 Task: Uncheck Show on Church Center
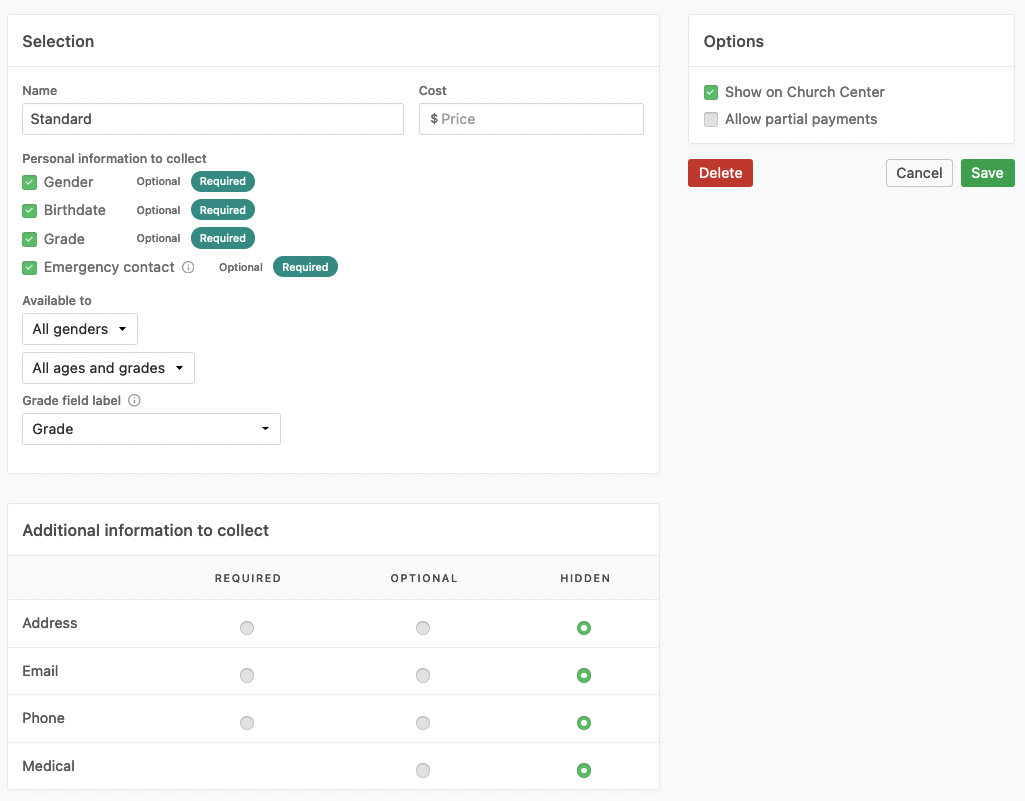coord(711,92)
